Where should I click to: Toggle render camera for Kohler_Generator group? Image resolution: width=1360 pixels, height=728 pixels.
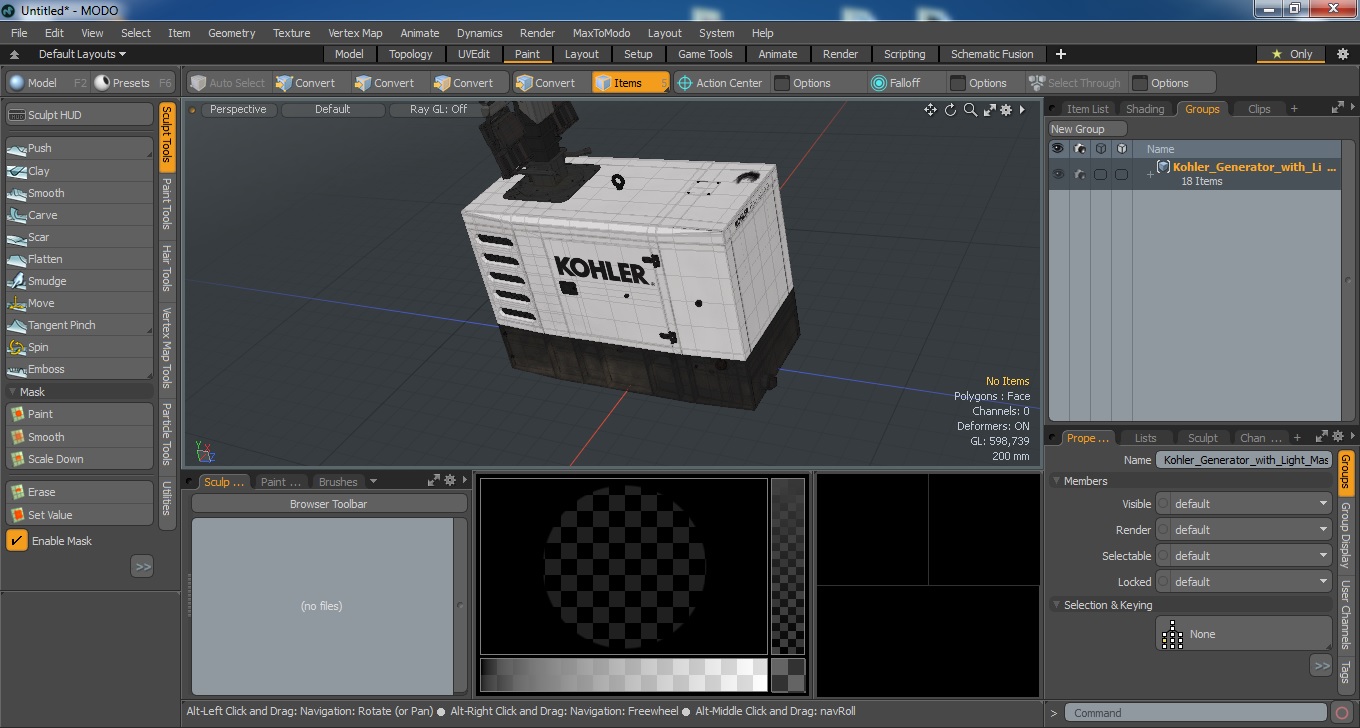tap(1079, 174)
